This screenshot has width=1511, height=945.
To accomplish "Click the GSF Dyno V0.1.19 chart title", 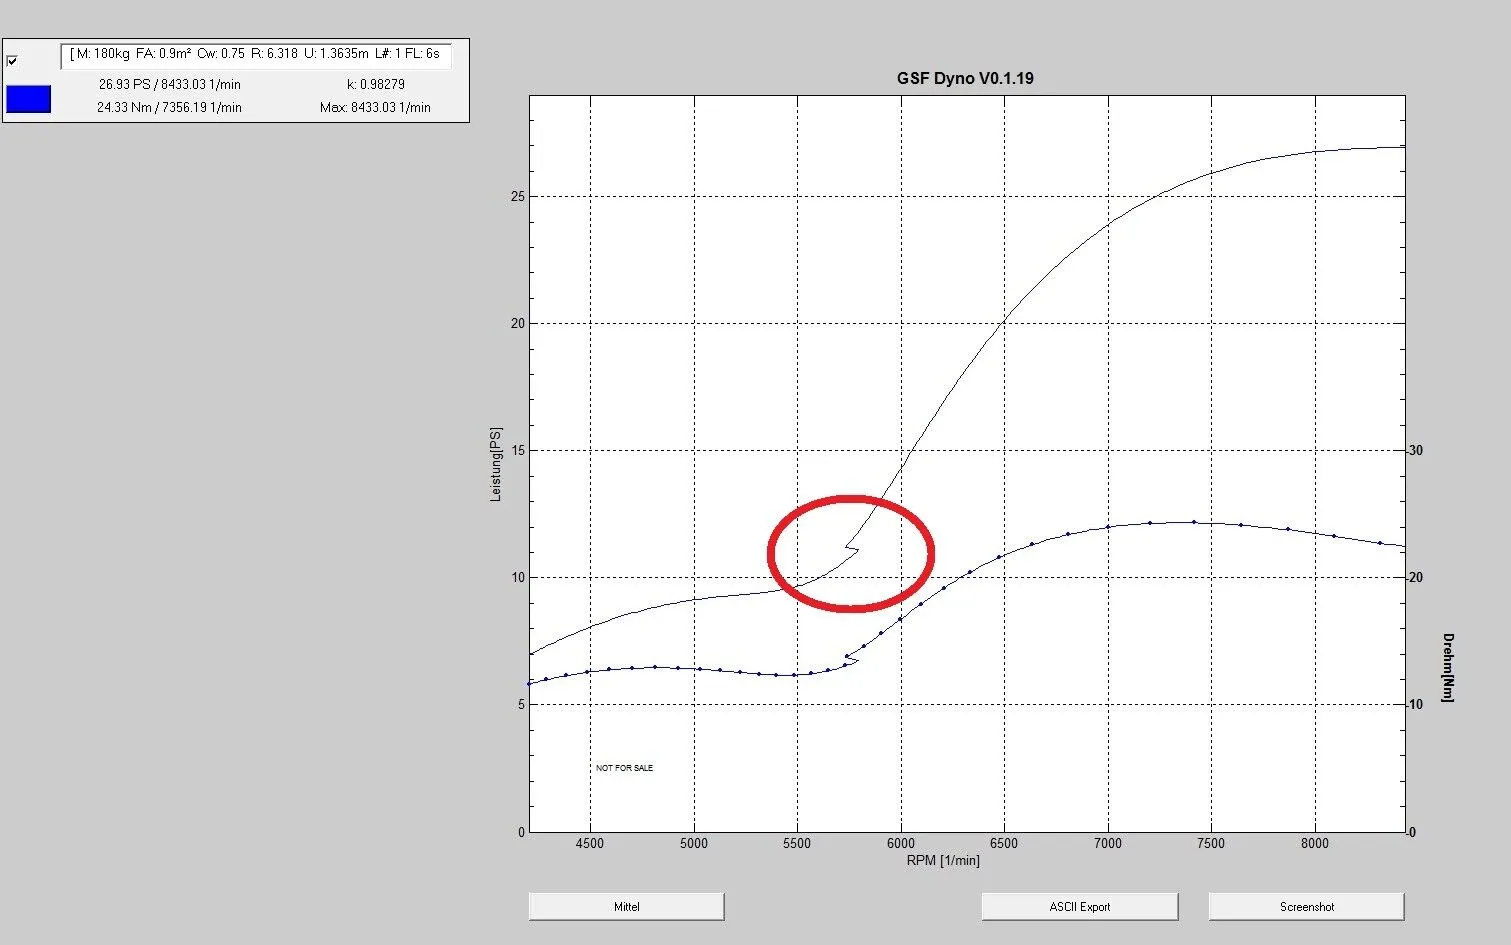I will pyautogui.click(x=964, y=78).
